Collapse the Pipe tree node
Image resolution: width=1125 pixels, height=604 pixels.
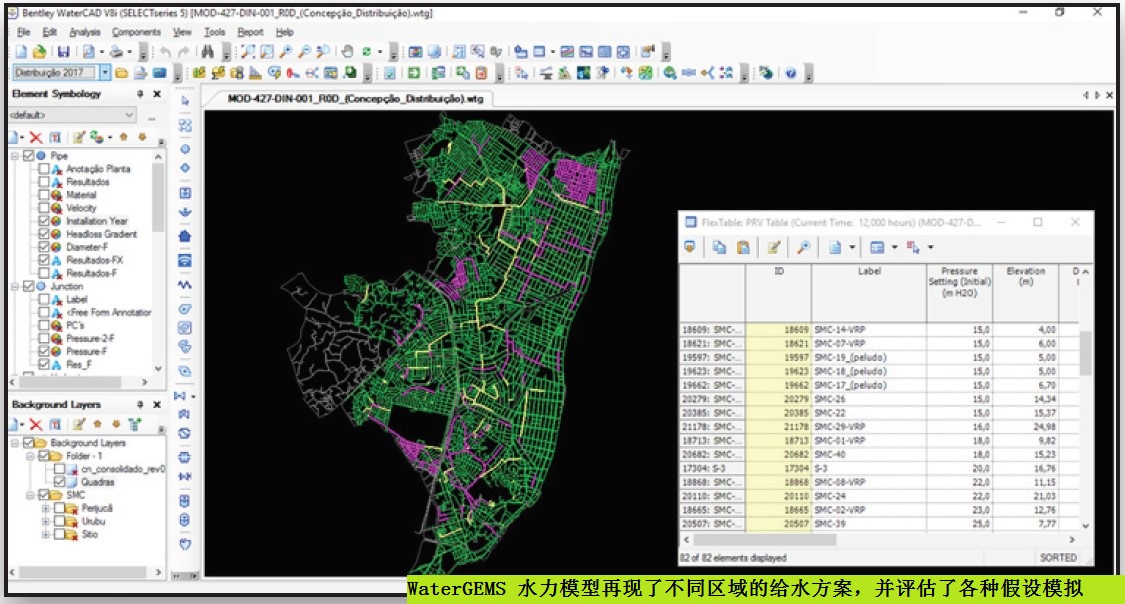click(15, 156)
